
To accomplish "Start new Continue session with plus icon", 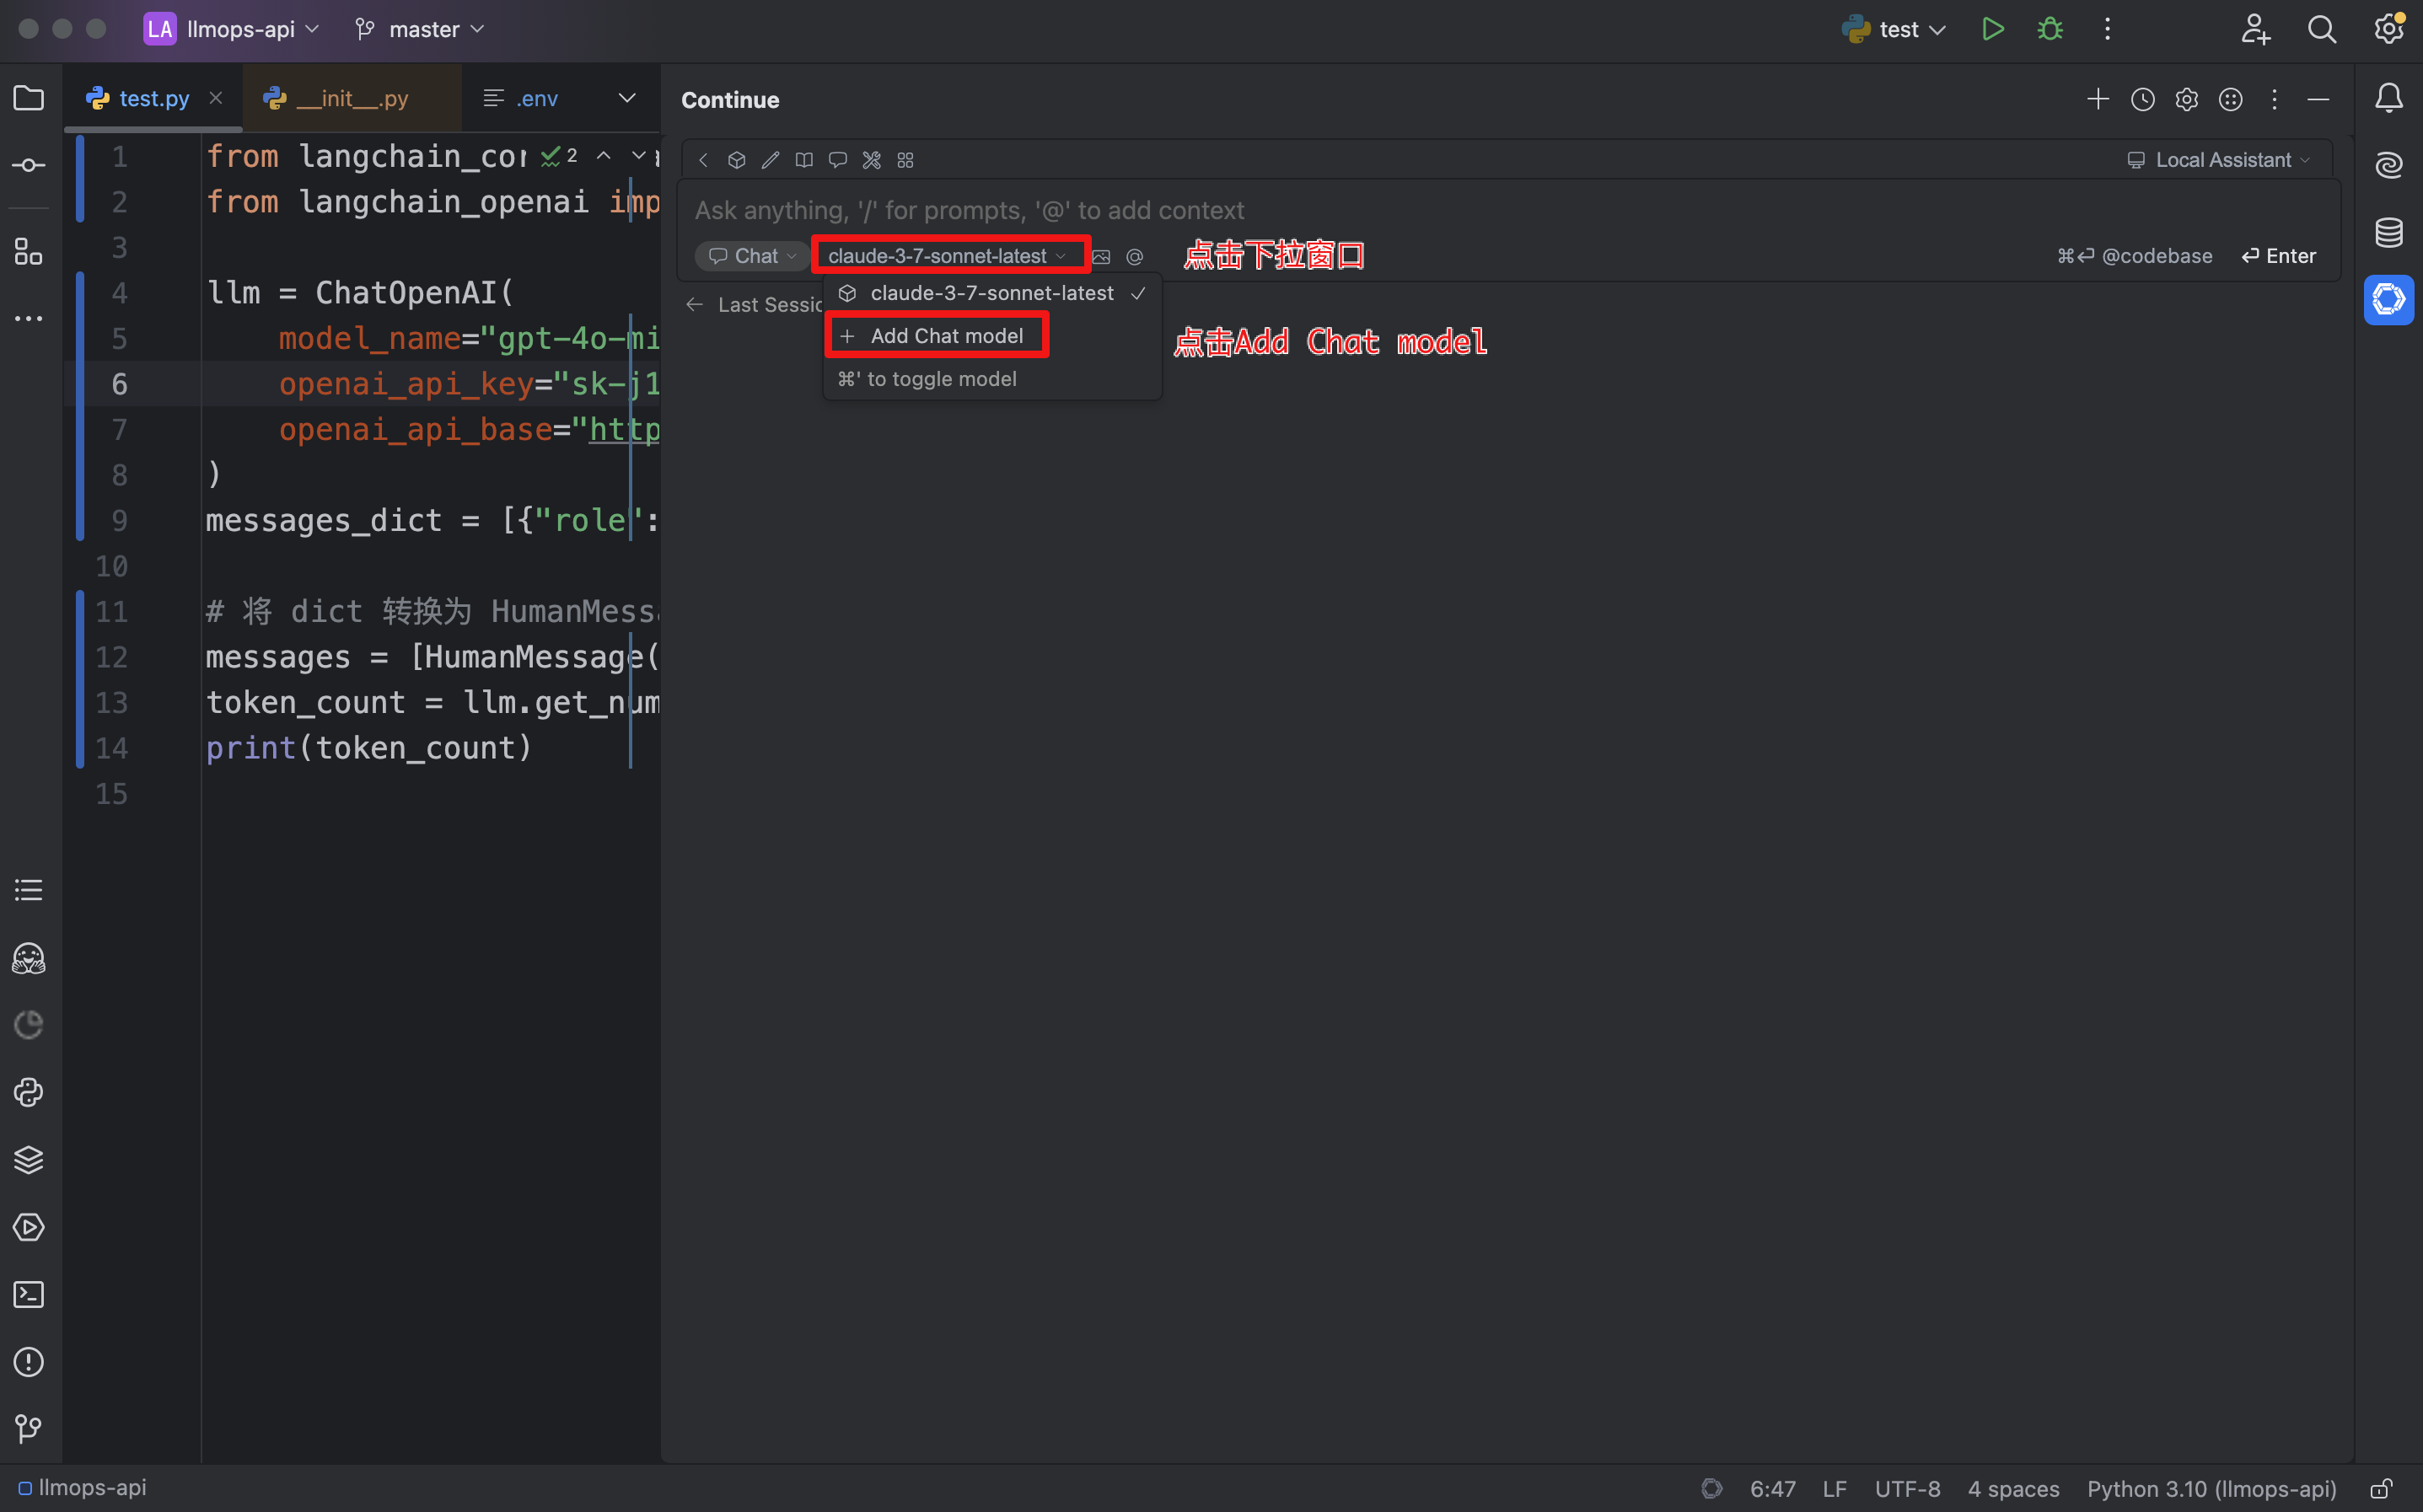I will pyautogui.click(x=2097, y=100).
